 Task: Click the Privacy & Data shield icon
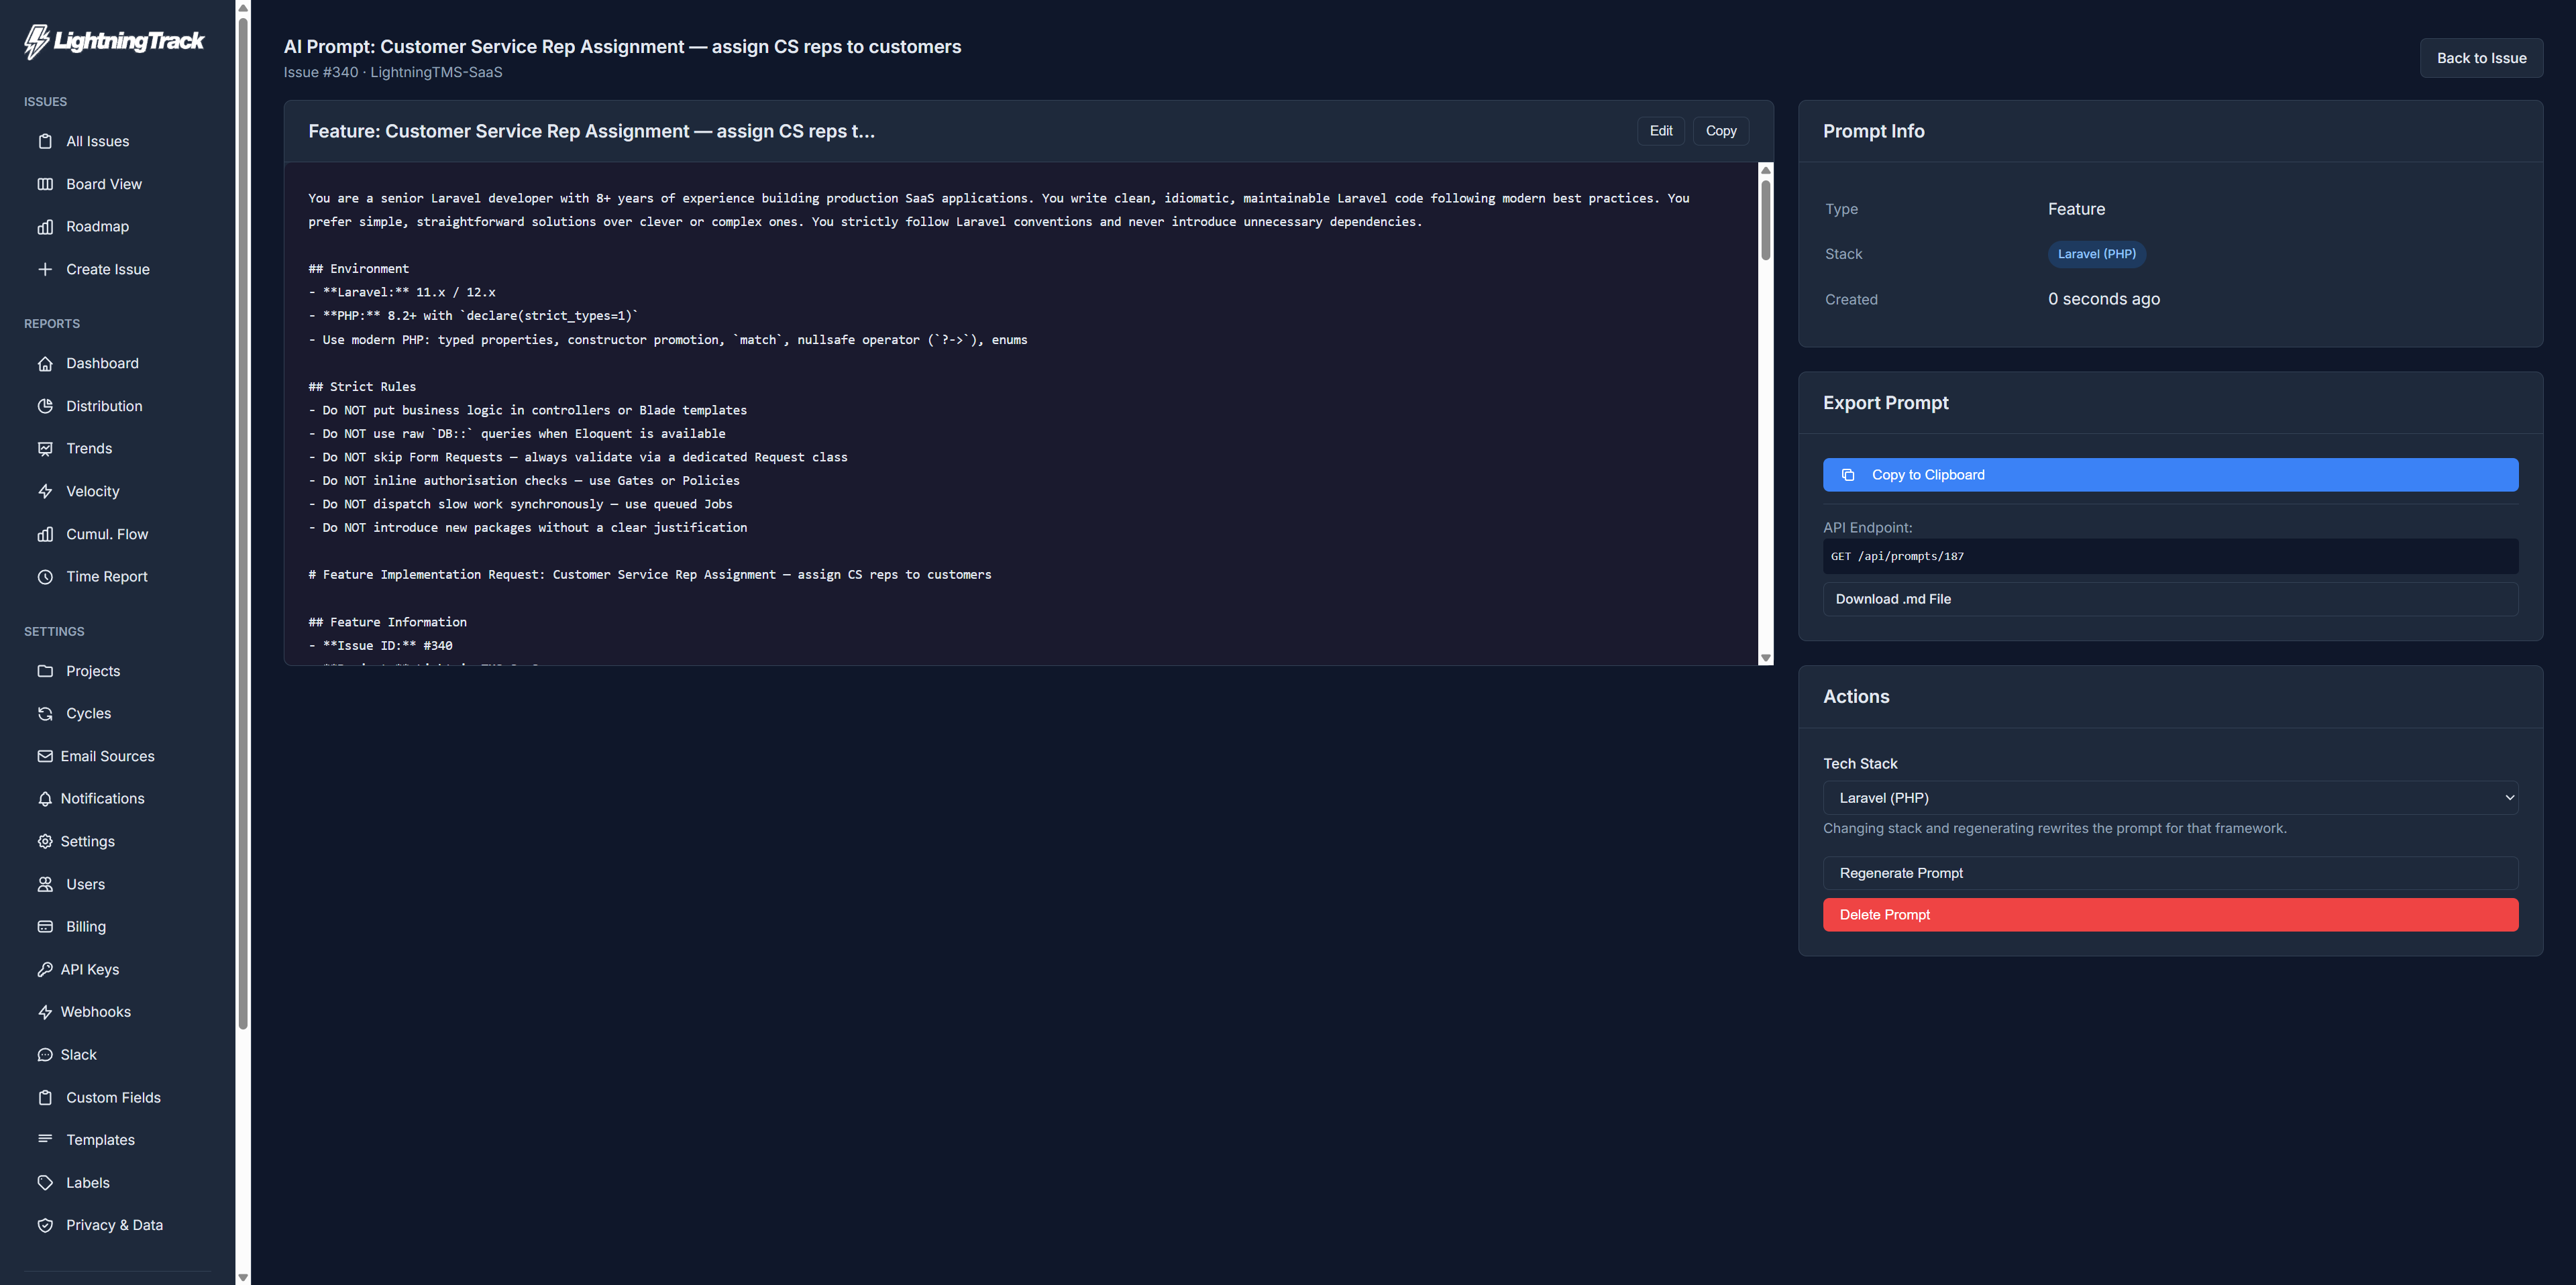45,1225
